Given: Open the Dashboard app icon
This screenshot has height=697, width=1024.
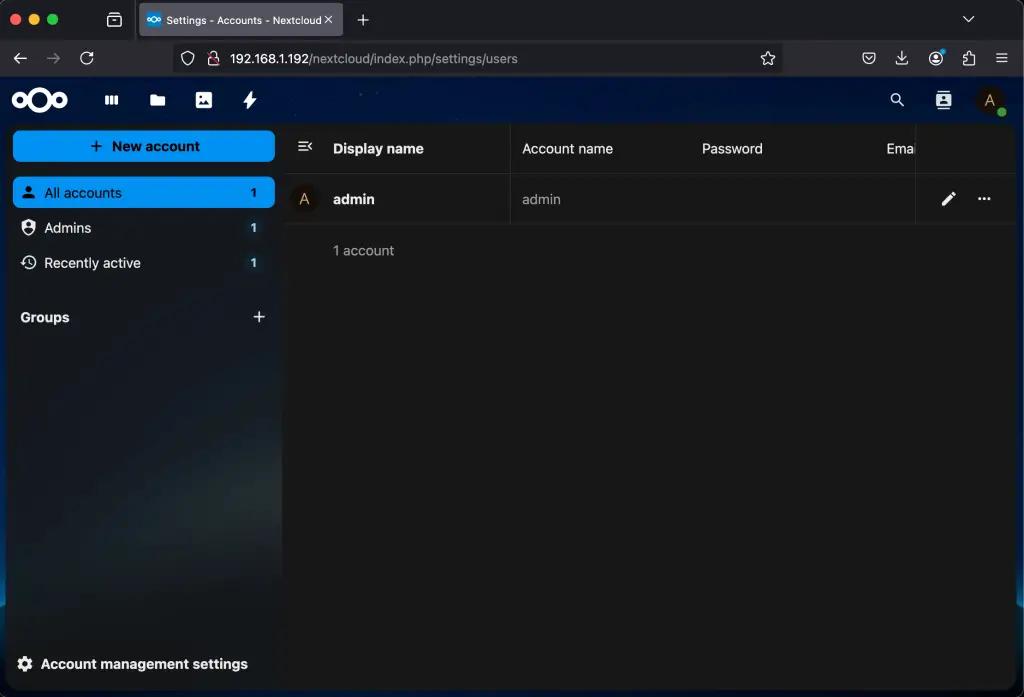Looking at the screenshot, I should point(111,100).
